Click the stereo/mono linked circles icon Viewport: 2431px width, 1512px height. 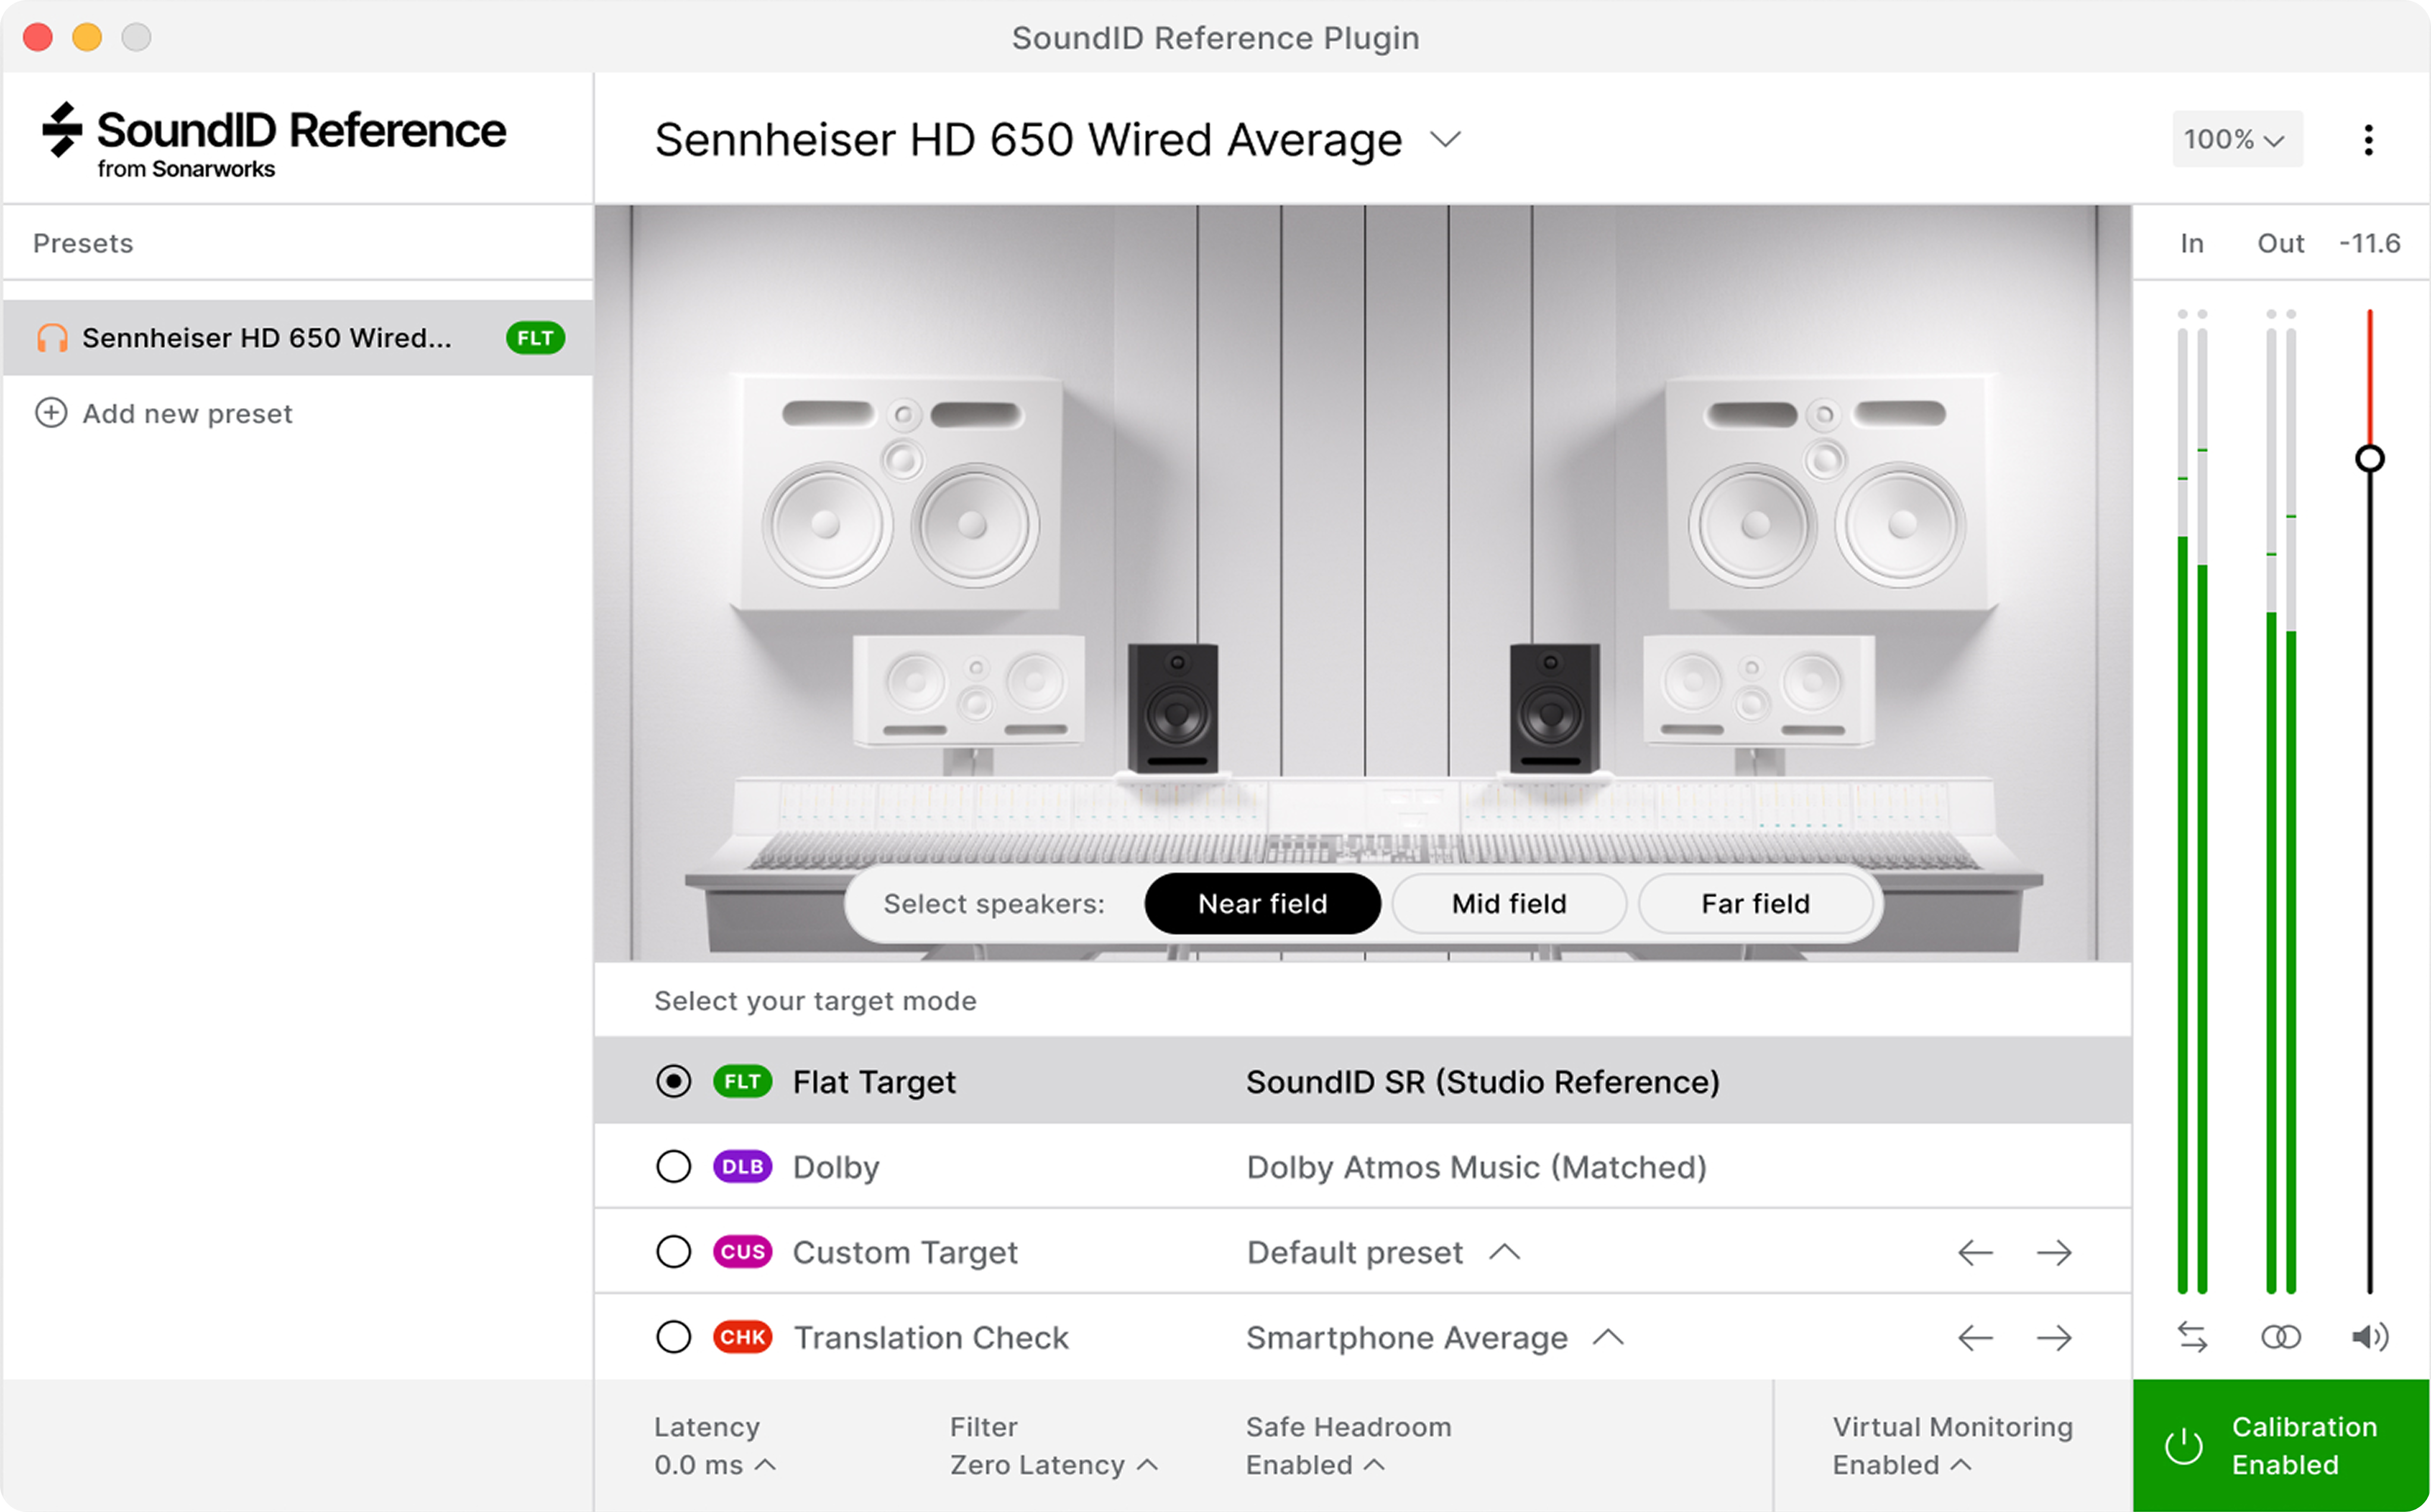2281,1337
